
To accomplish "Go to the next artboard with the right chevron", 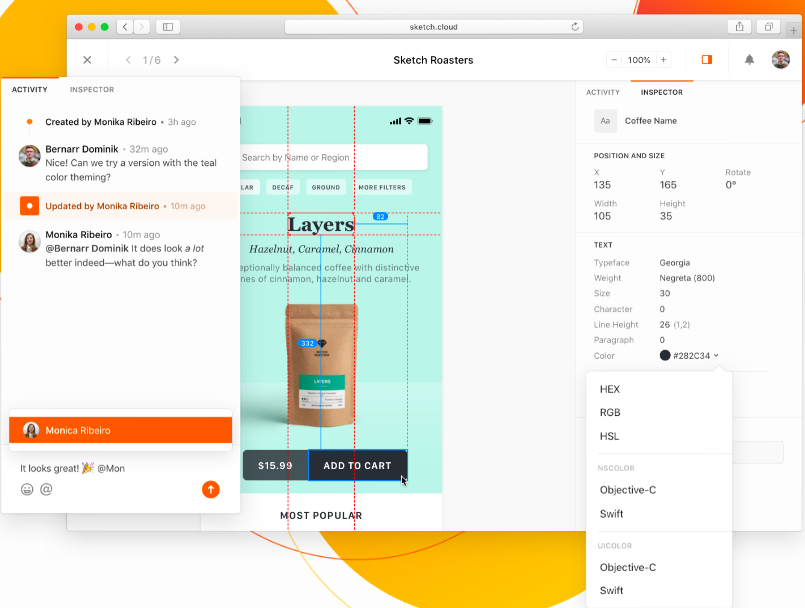I will click(177, 59).
